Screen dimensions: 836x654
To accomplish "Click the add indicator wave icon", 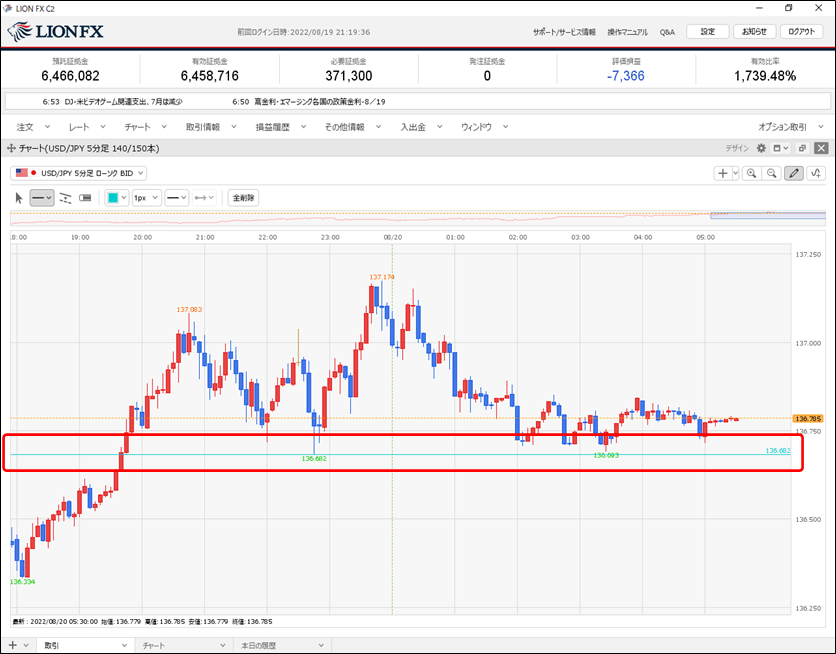I will (x=816, y=173).
